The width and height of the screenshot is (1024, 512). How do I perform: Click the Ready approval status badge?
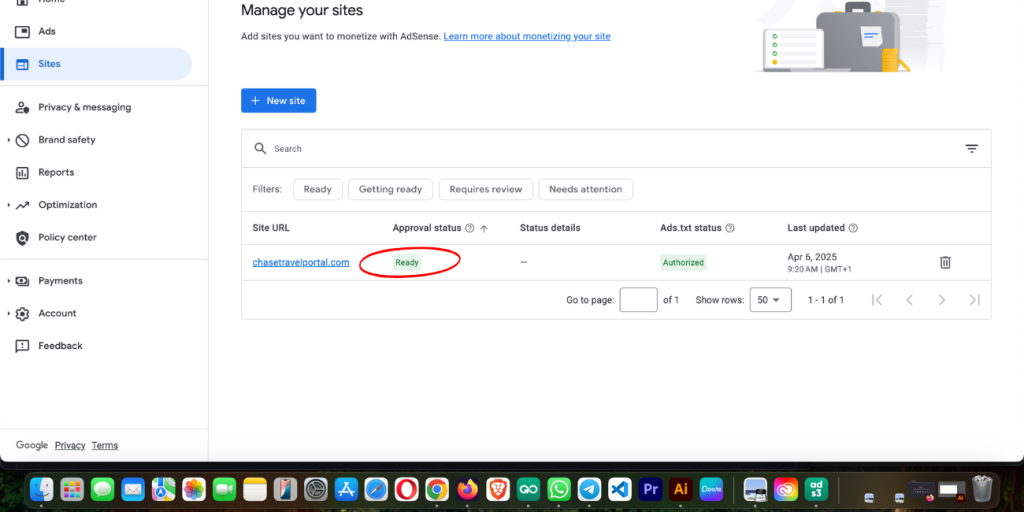[407, 263]
